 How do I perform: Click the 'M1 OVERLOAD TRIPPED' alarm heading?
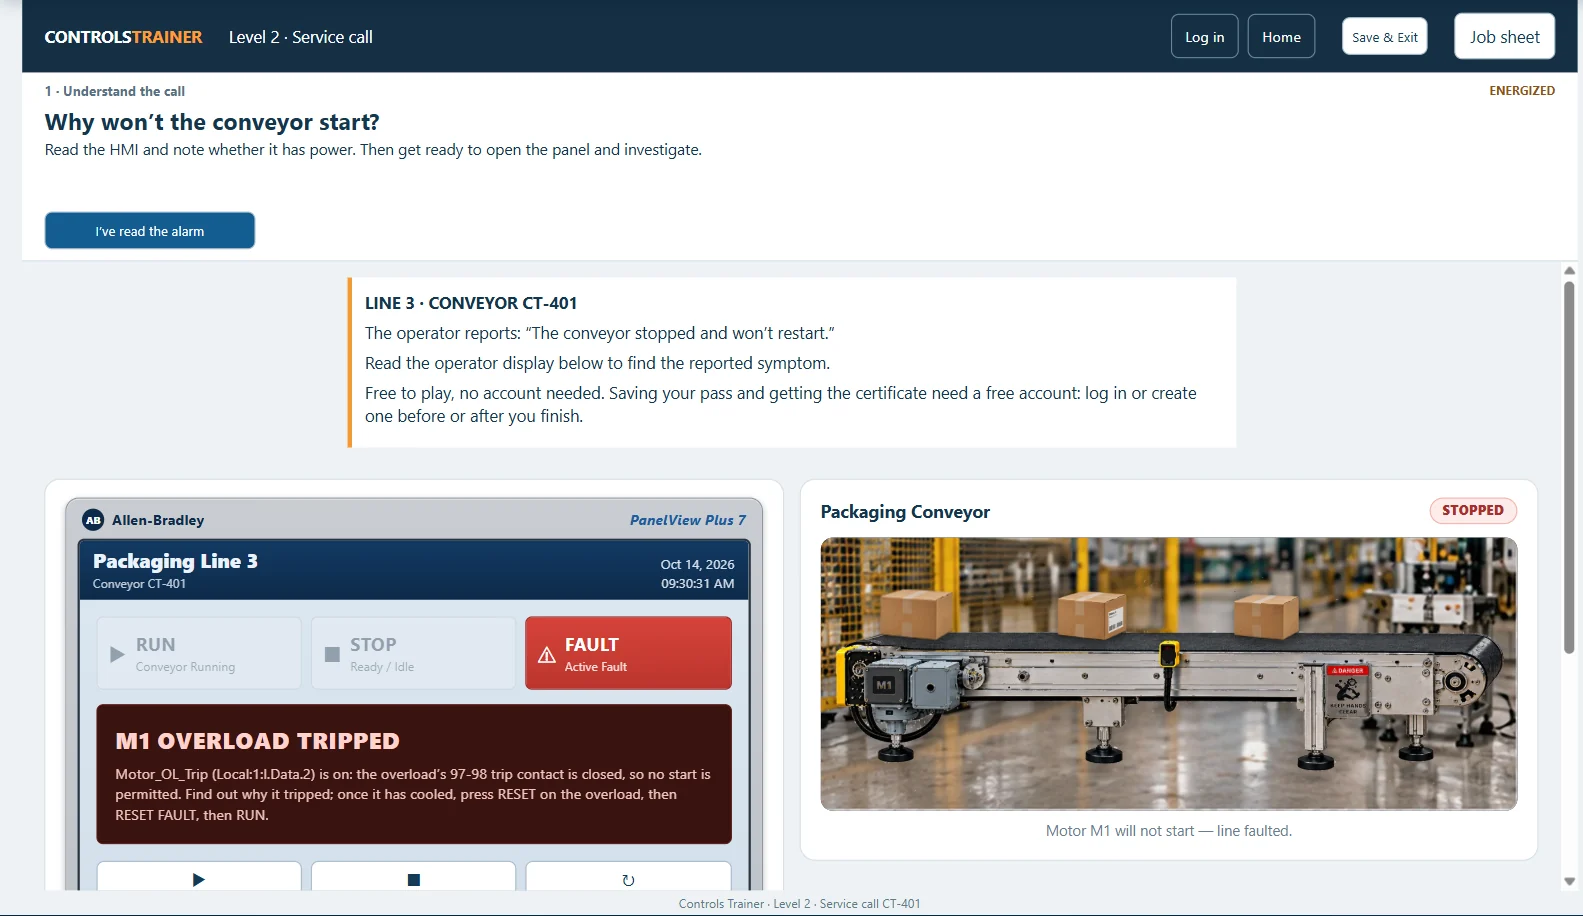257,741
